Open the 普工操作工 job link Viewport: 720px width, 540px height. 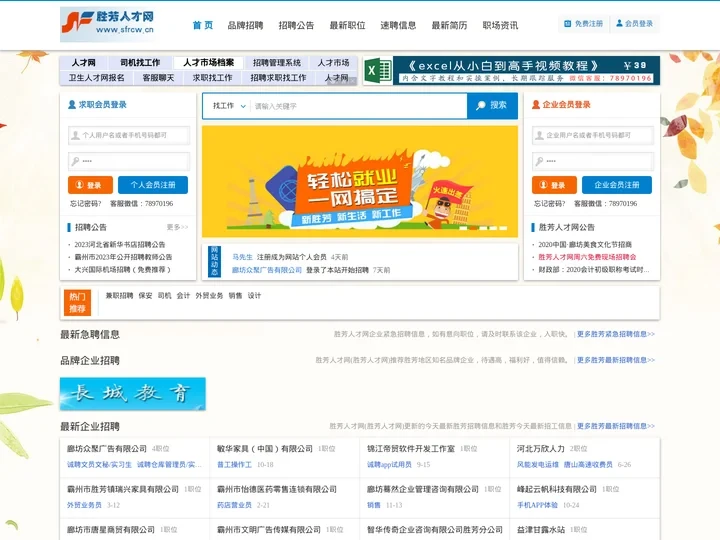point(234,465)
